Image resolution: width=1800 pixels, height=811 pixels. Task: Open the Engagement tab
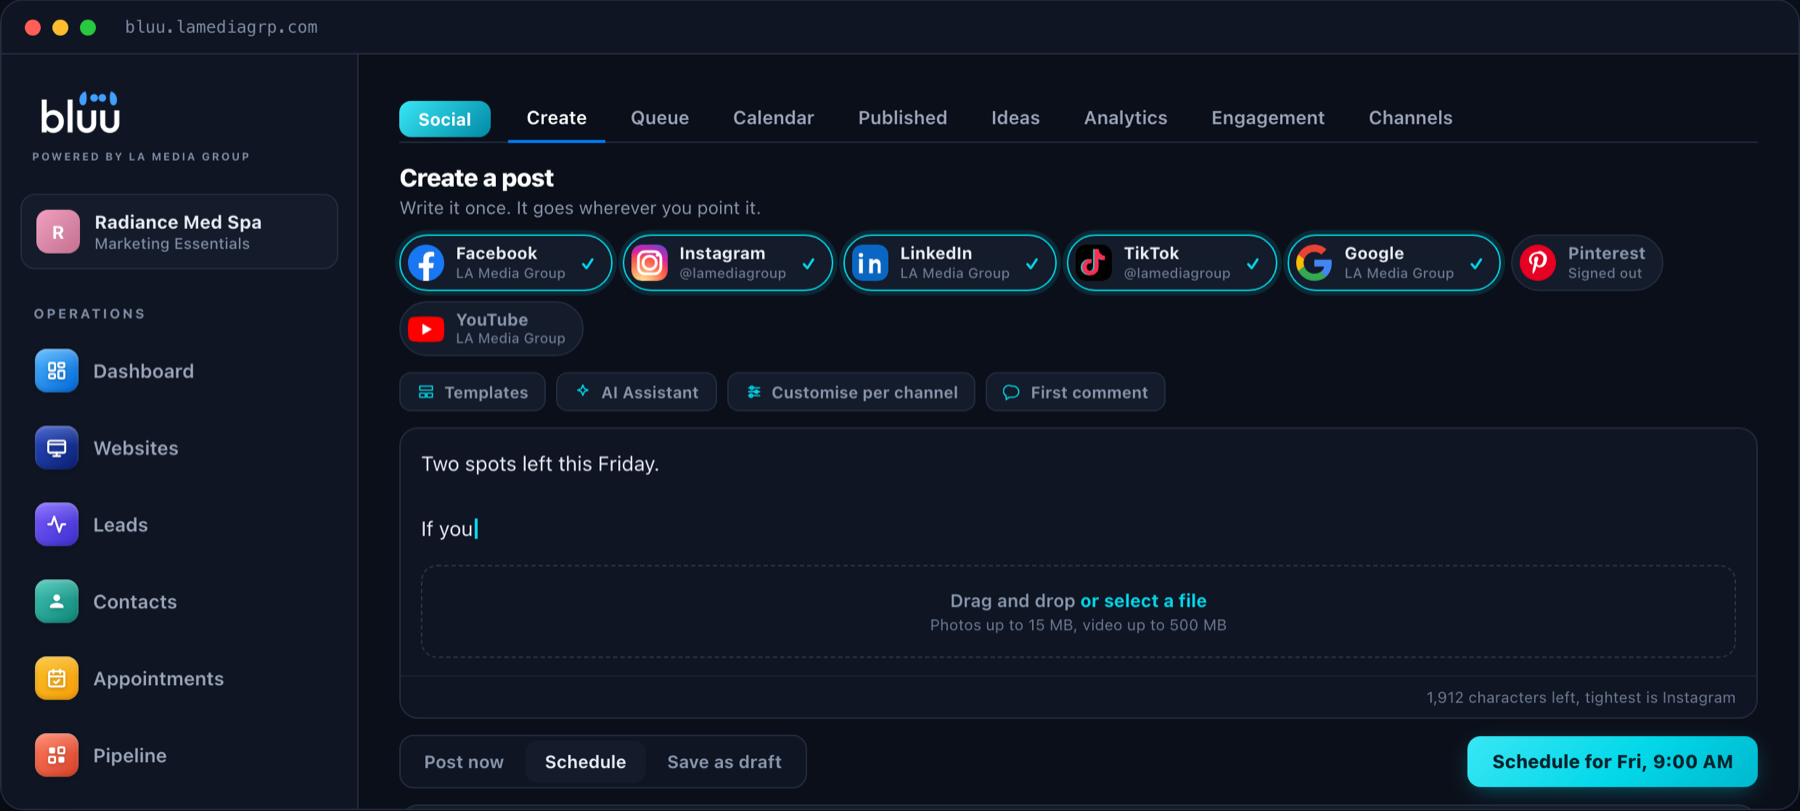click(x=1267, y=118)
